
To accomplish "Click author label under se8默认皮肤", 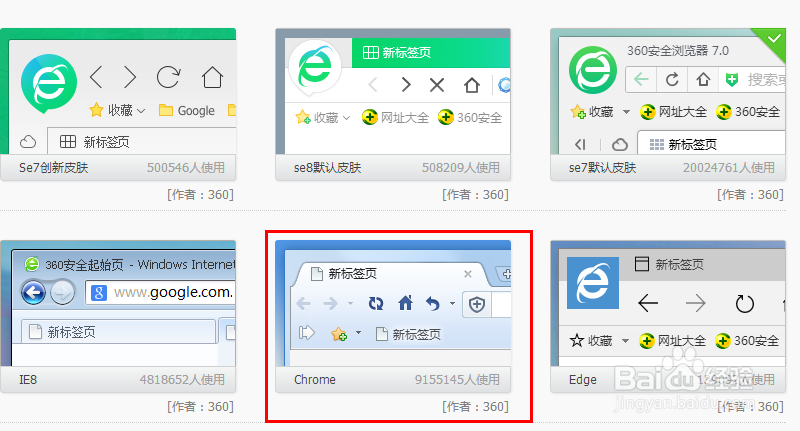I will (475, 194).
